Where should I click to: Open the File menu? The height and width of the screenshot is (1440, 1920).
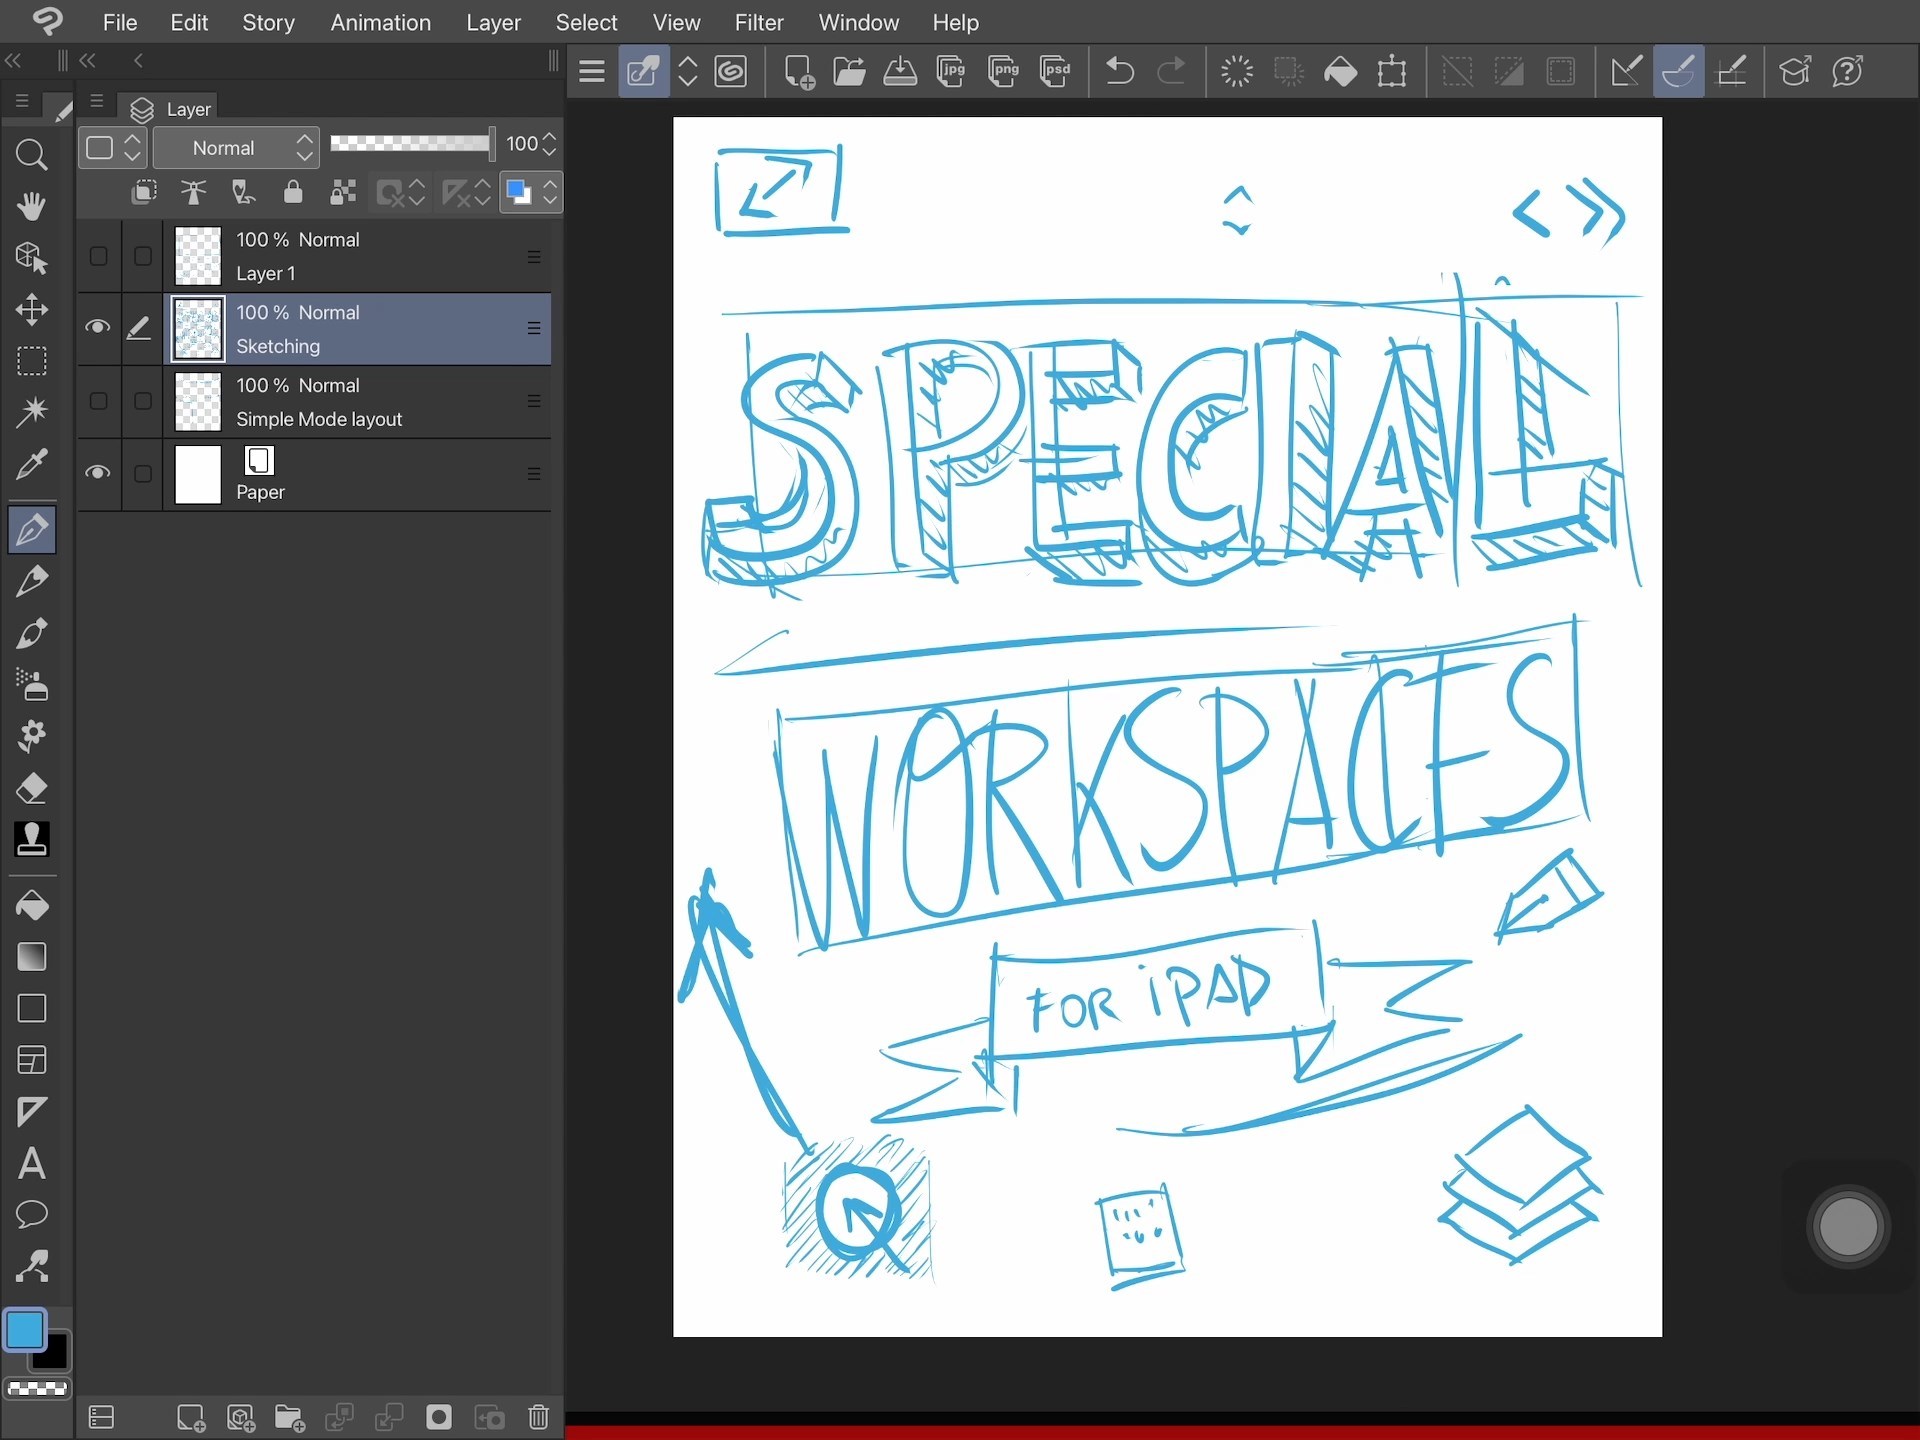pyautogui.click(x=119, y=22)
